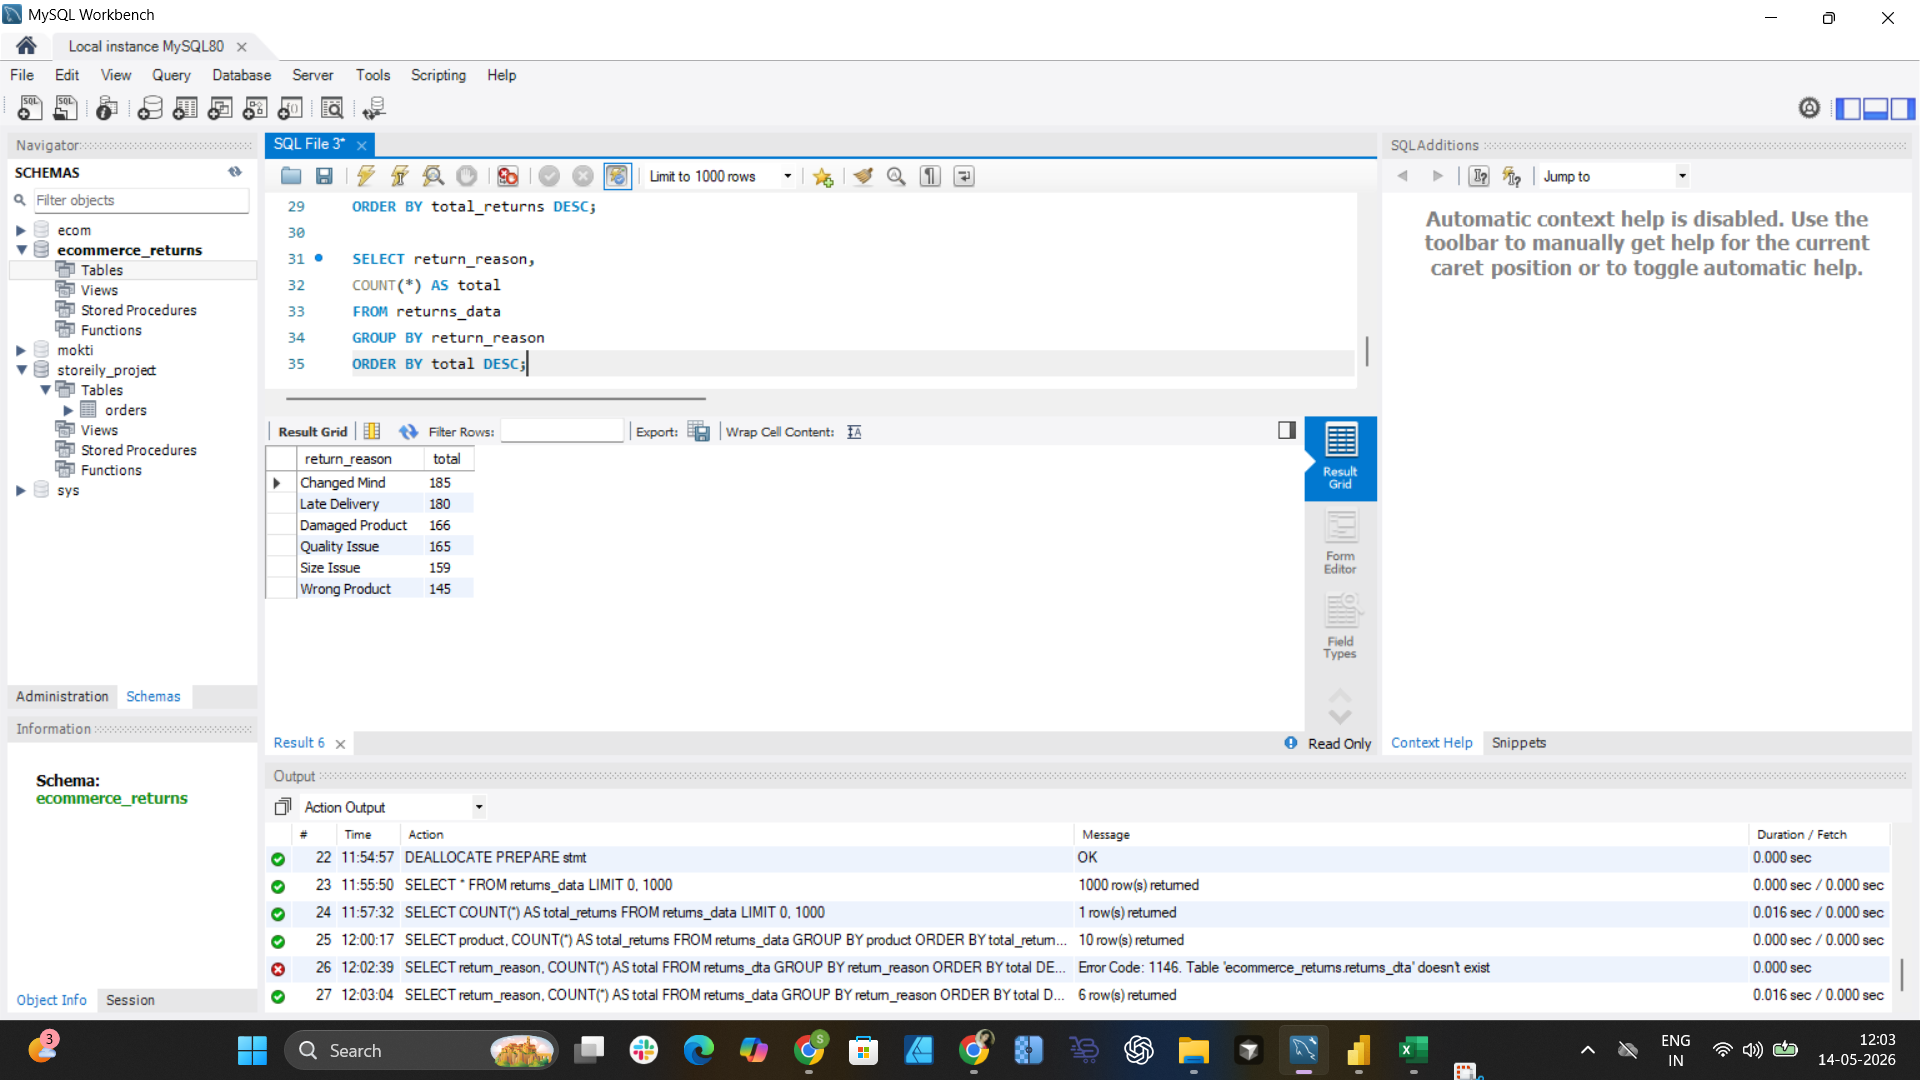Click Save snippet star icon
Screen dimensions: 1920x1080
[x=823, y=177]
